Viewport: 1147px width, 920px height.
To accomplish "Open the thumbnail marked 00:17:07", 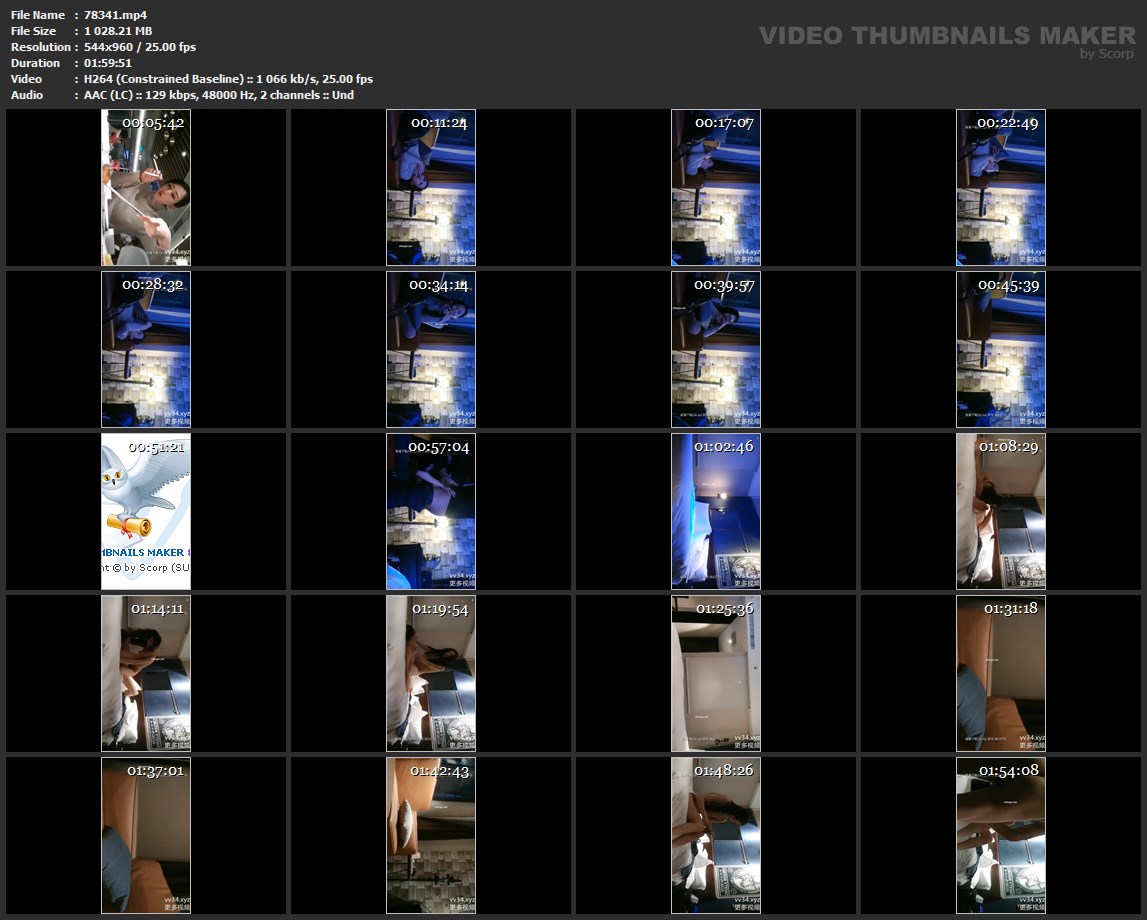I will [x=716, y=187].
